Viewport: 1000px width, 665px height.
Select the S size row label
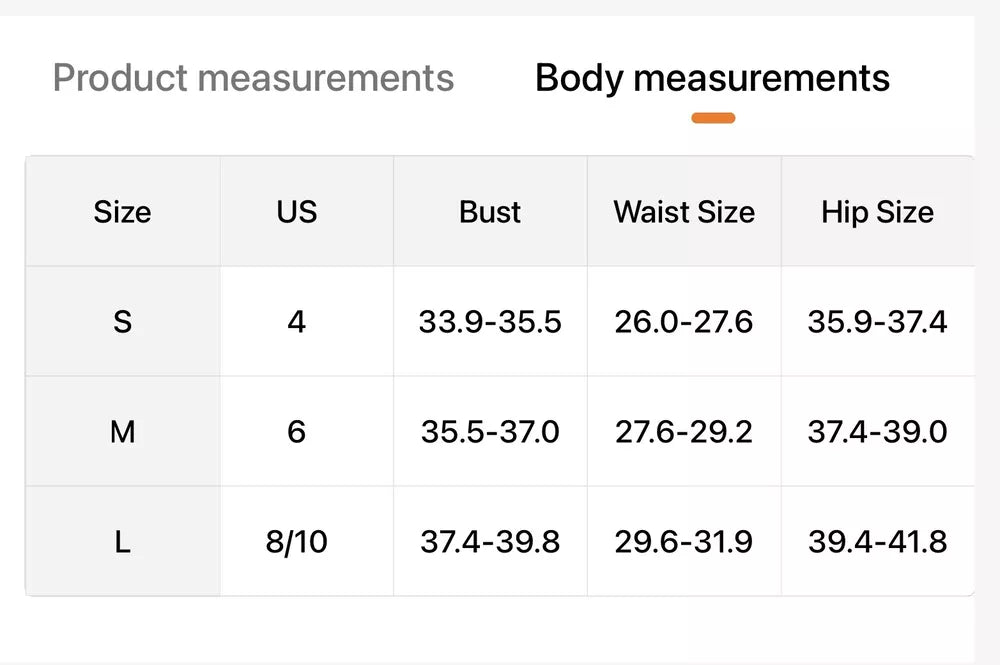[122, 321]
